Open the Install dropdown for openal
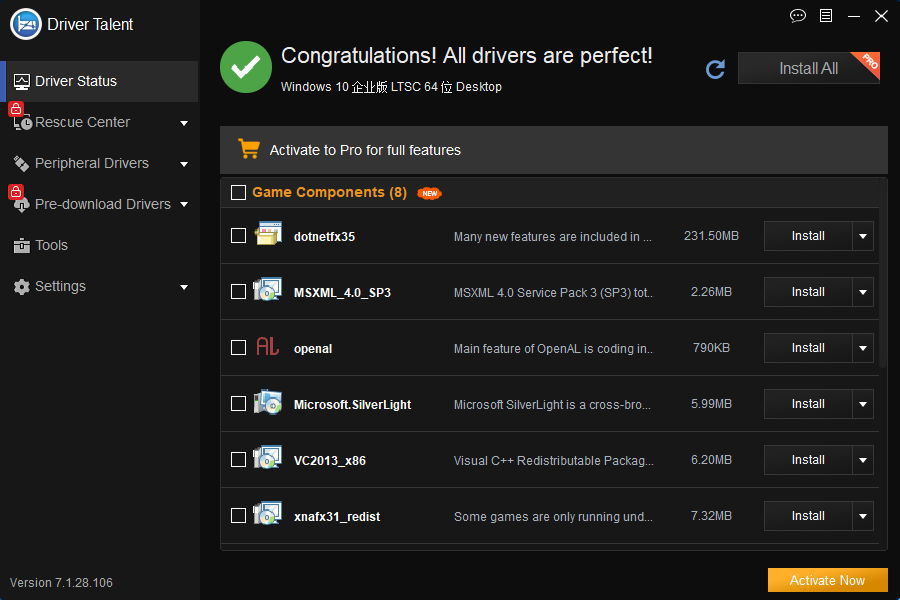The width and height of the screenshot is (900, 600). click(861, 347)
